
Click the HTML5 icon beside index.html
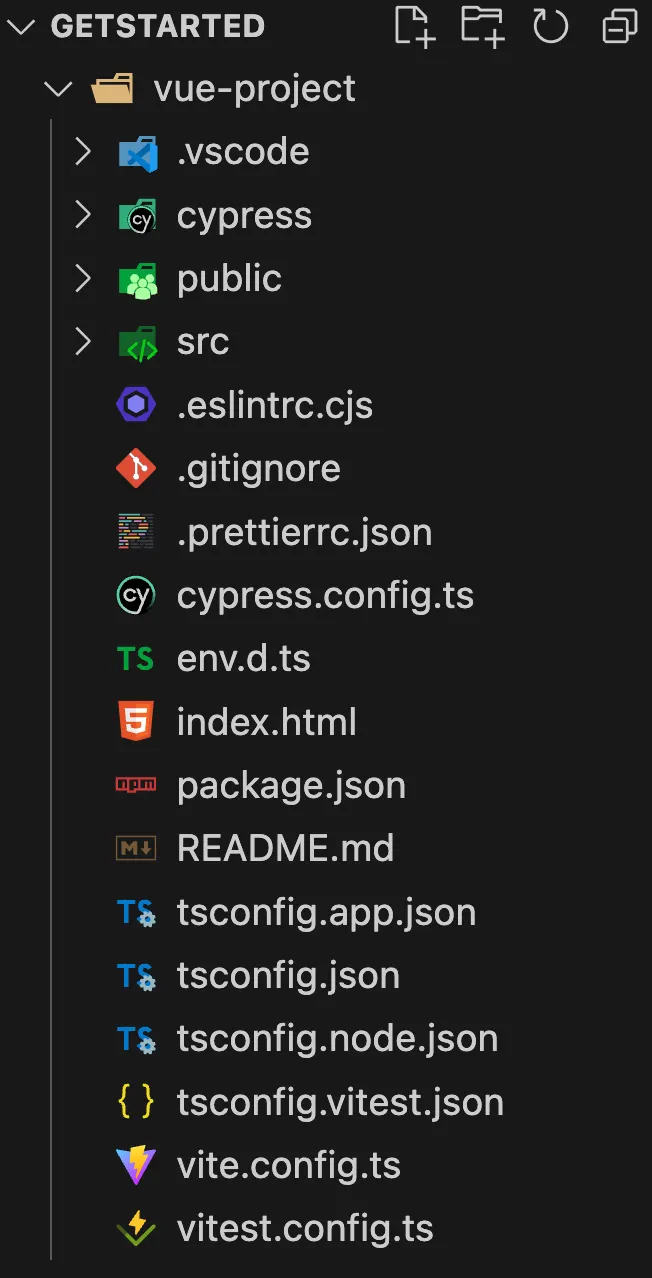[x=136, y=722]
